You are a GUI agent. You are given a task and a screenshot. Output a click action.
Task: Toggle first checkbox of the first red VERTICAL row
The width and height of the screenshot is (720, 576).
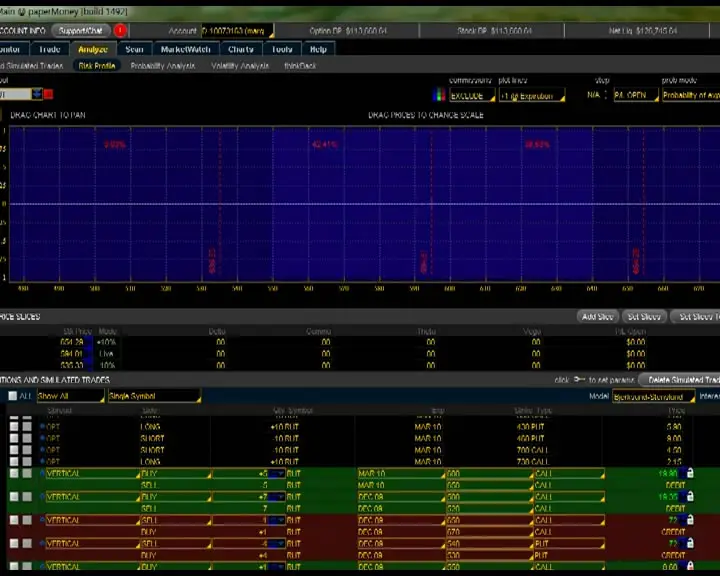pos(14,520)
